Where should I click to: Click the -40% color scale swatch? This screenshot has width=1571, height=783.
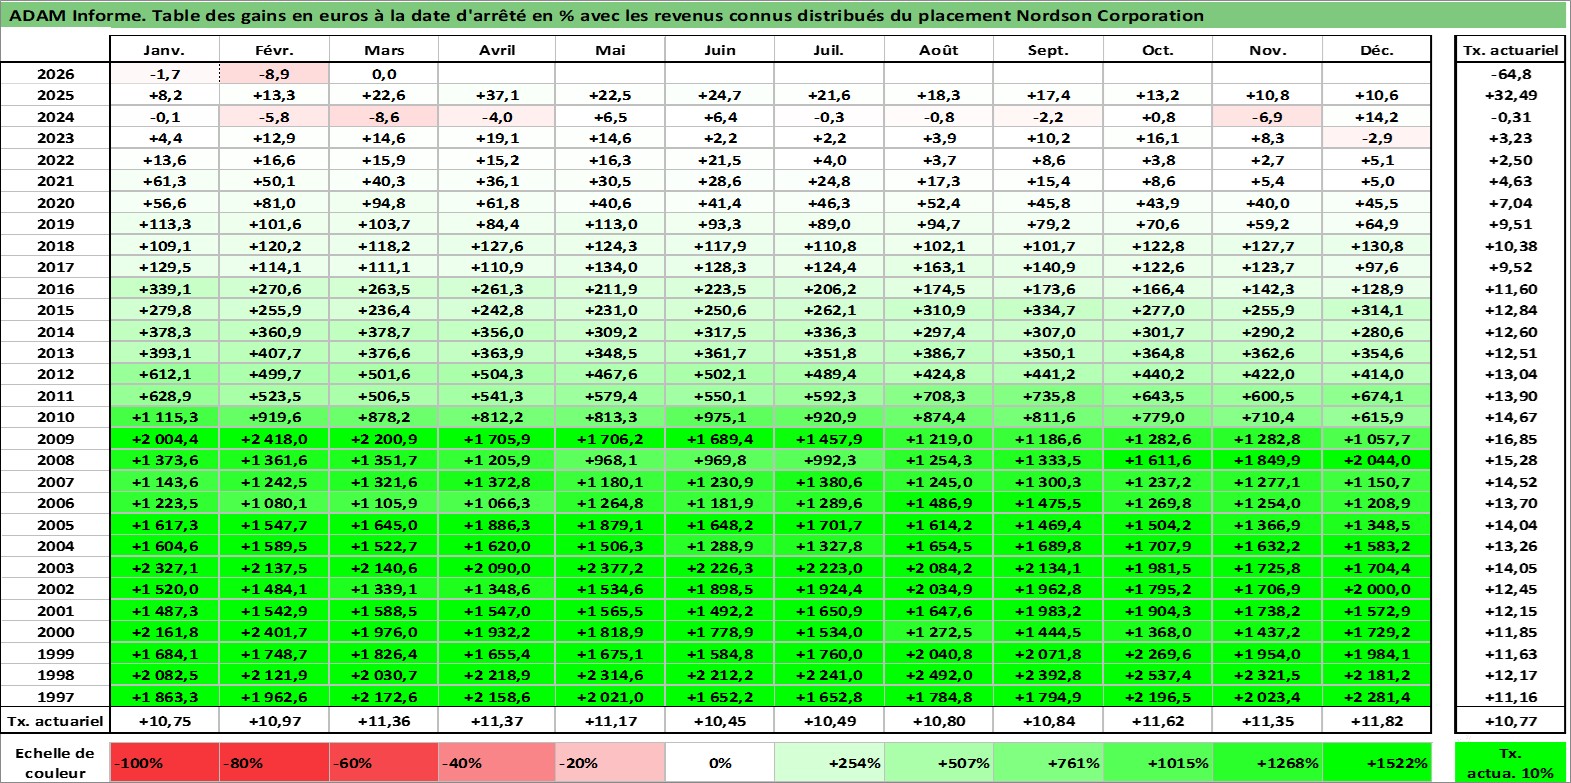click(x=497, y=762)
